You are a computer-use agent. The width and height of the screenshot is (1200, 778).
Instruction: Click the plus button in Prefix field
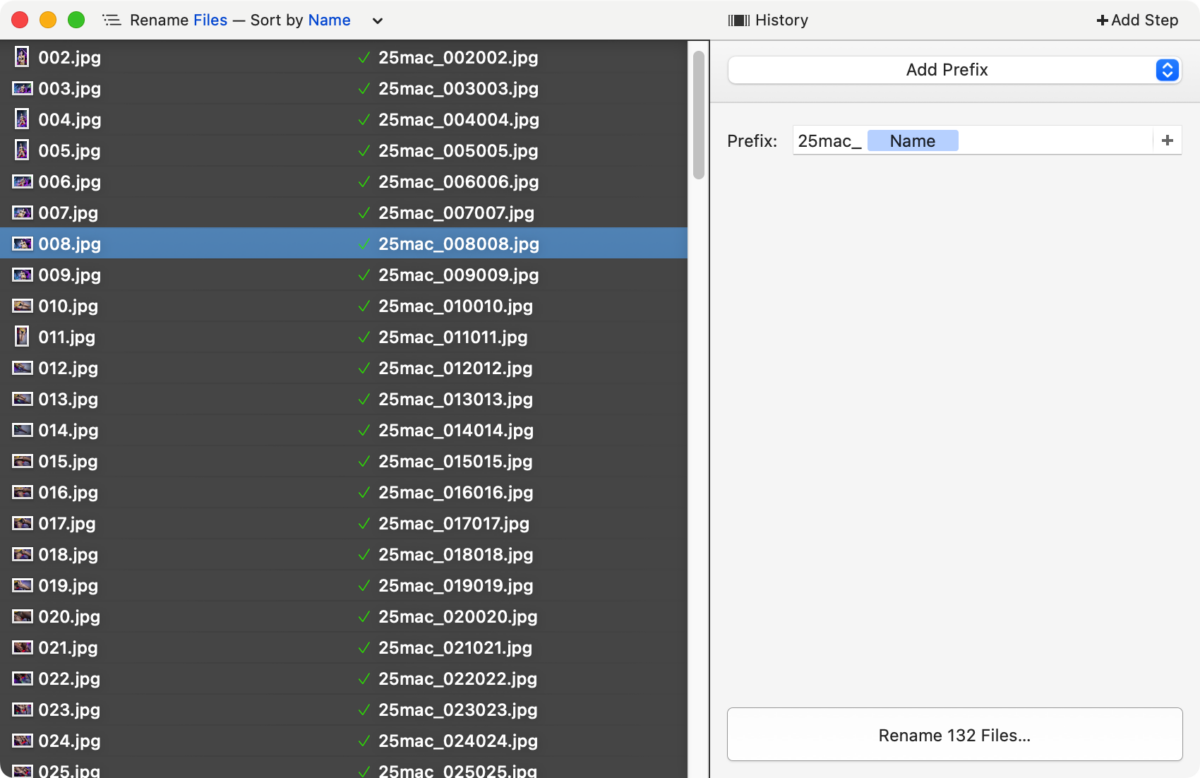(x=1167, y=141)
